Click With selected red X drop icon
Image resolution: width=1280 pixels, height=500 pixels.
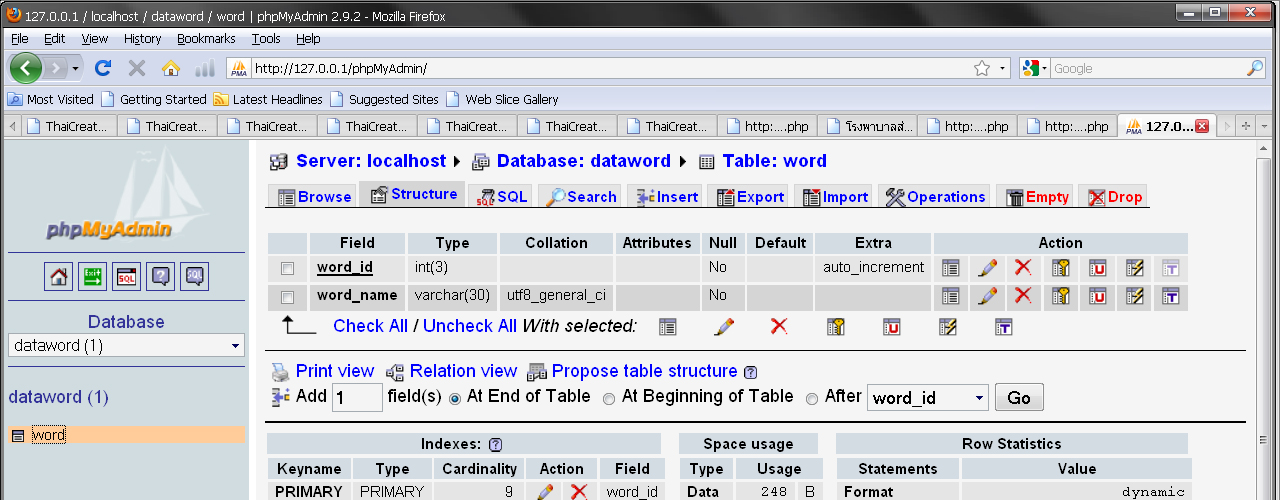click(x=779, y=326)
